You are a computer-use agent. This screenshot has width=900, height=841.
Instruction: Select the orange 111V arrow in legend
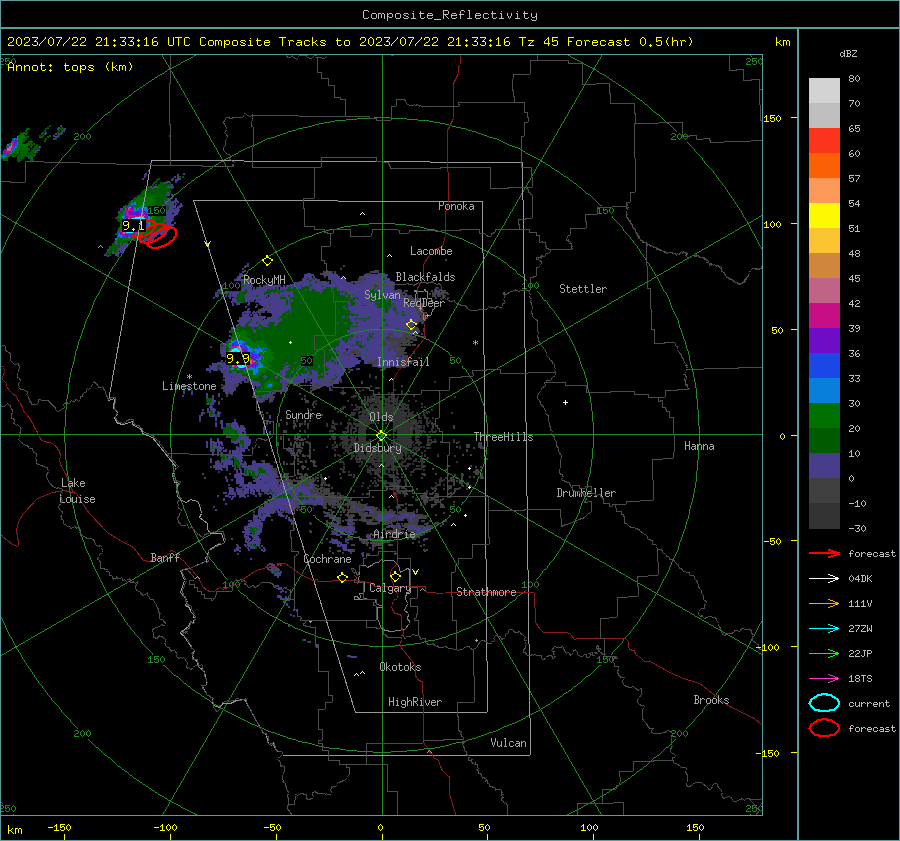point(824,603)
